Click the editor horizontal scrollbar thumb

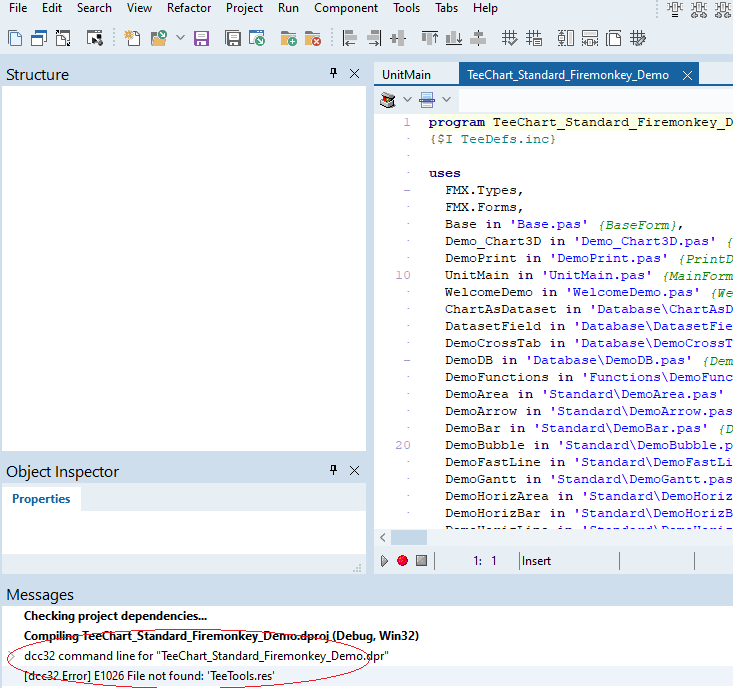click(x=409, y=538)
